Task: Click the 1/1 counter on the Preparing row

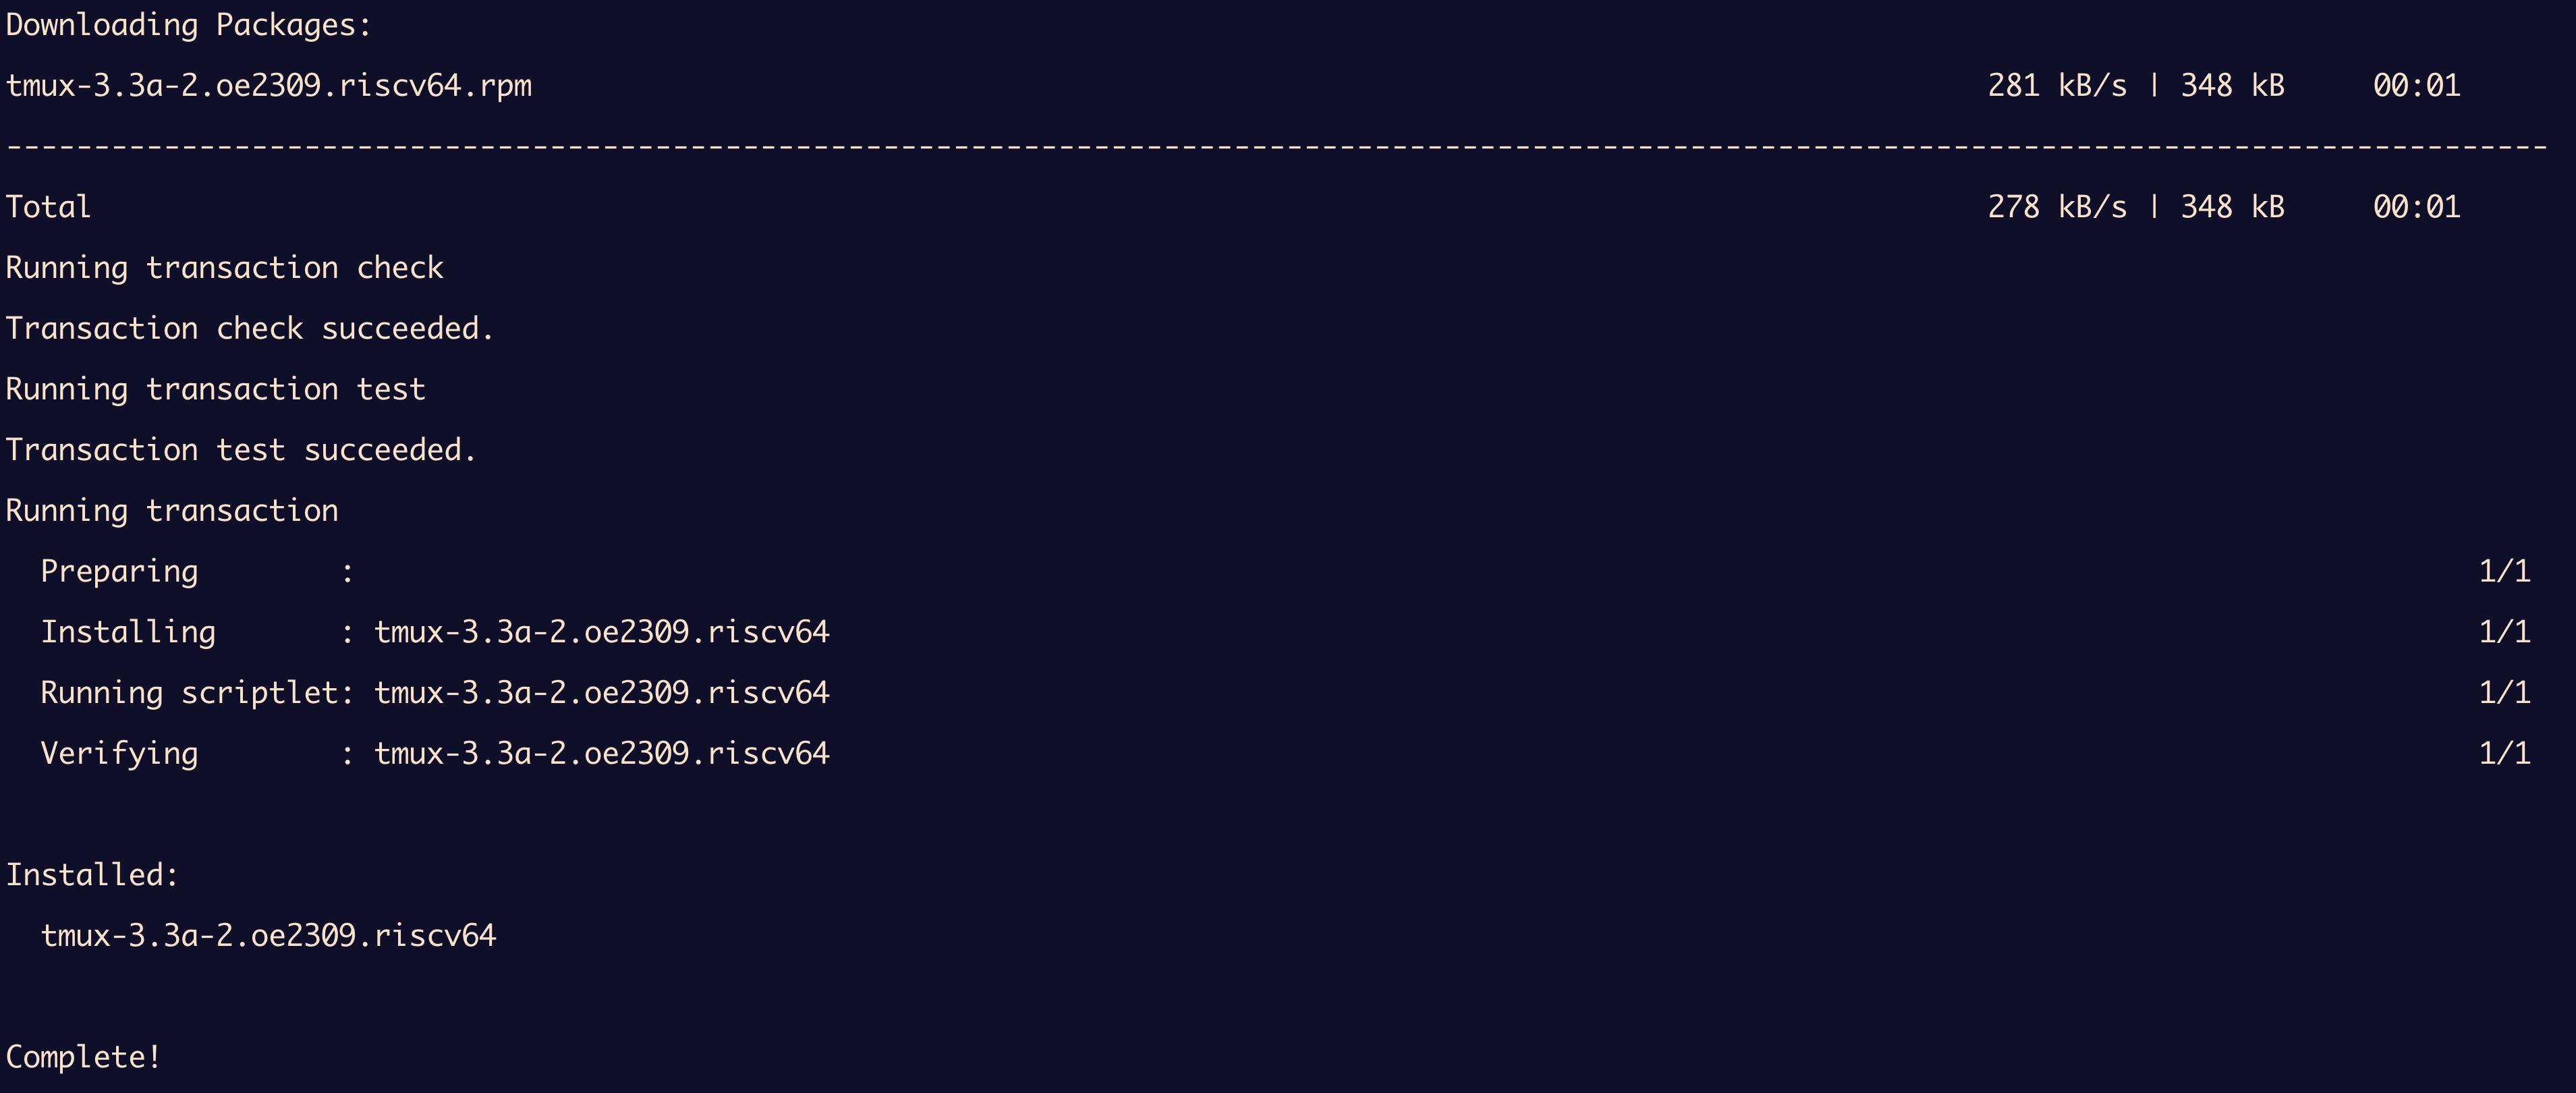Action: point(2504,571)
